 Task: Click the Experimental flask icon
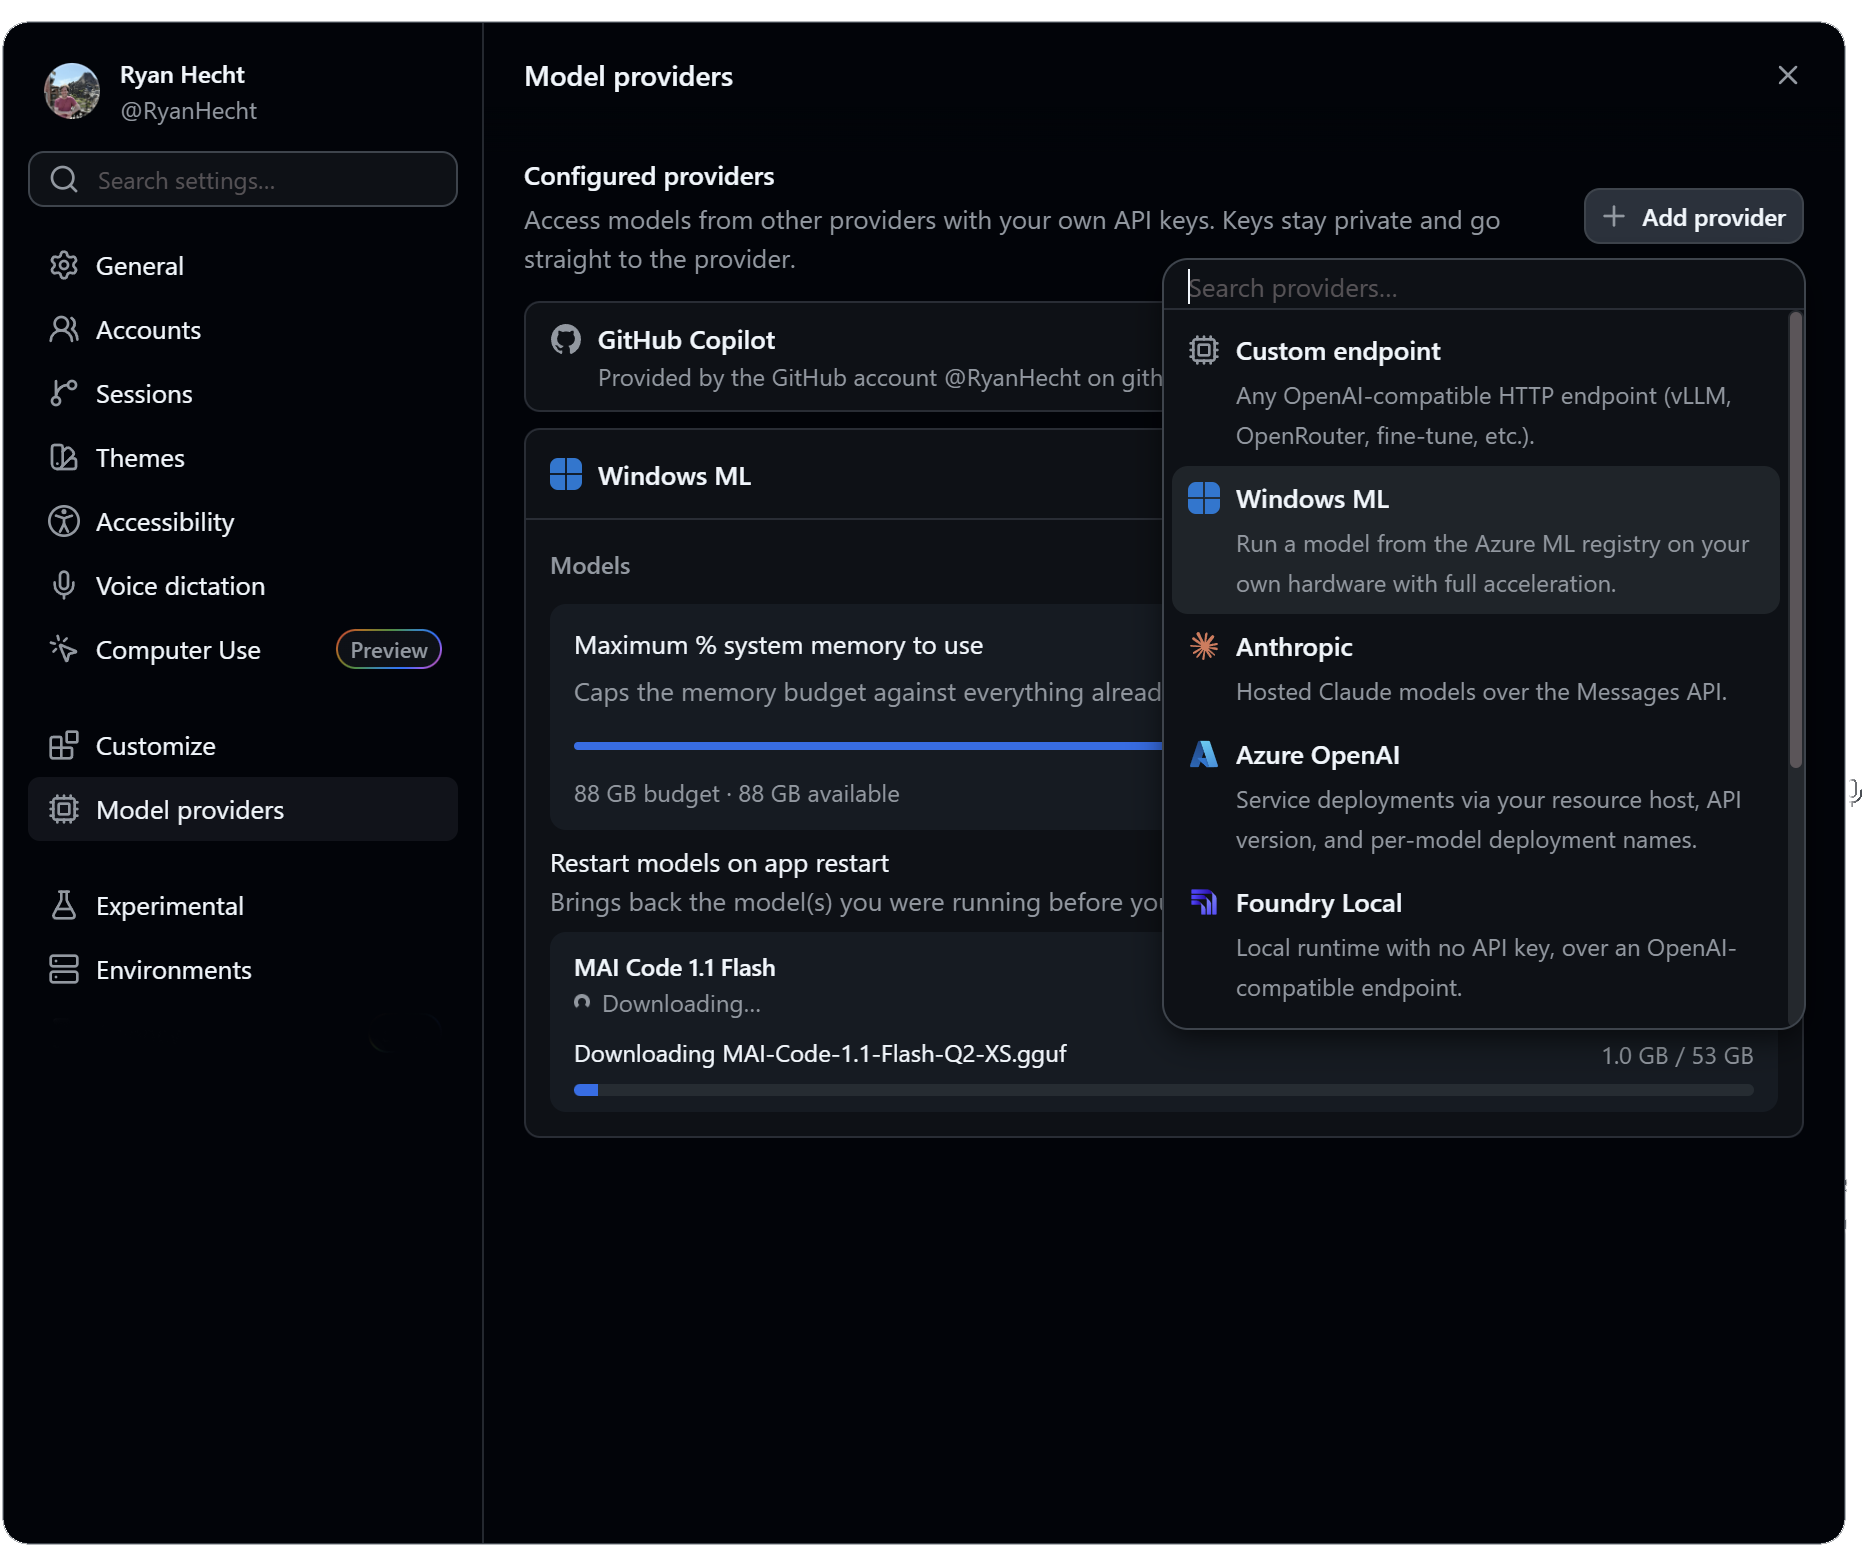64,905
